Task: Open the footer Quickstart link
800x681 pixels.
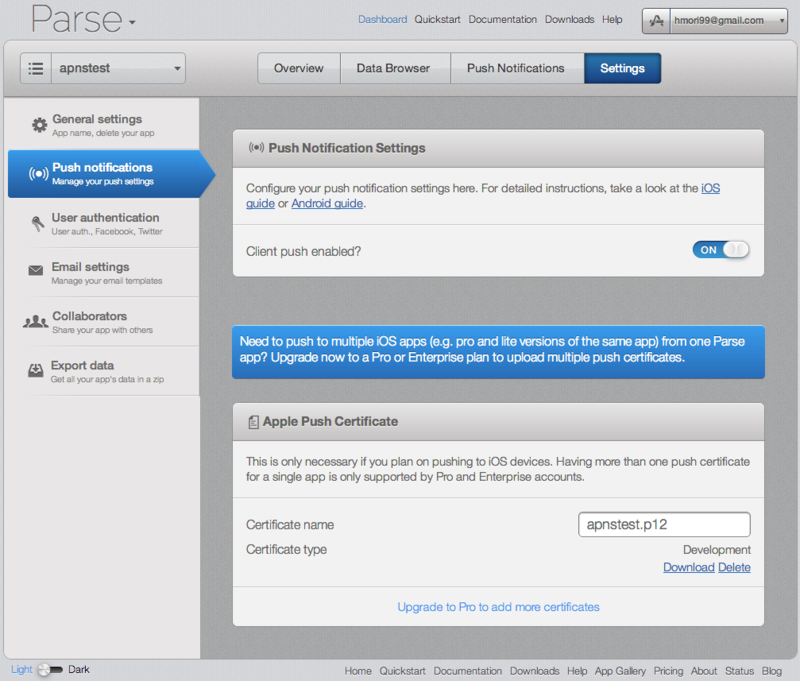Action: coord(403,671)
